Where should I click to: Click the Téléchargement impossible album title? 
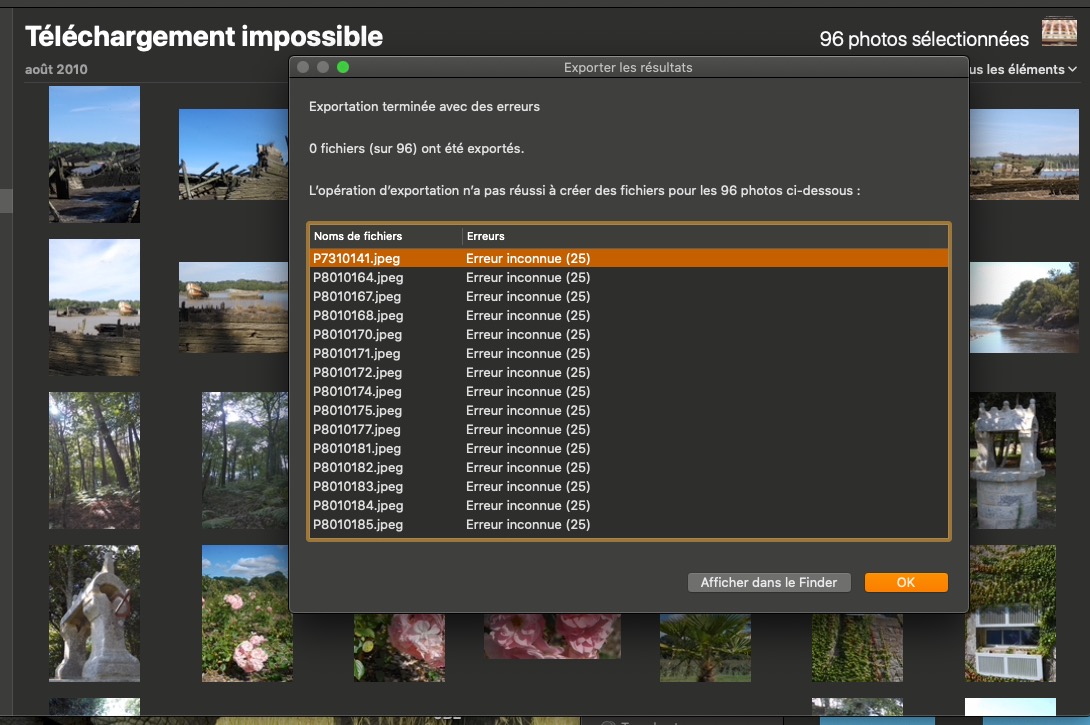tap(204, 37)
